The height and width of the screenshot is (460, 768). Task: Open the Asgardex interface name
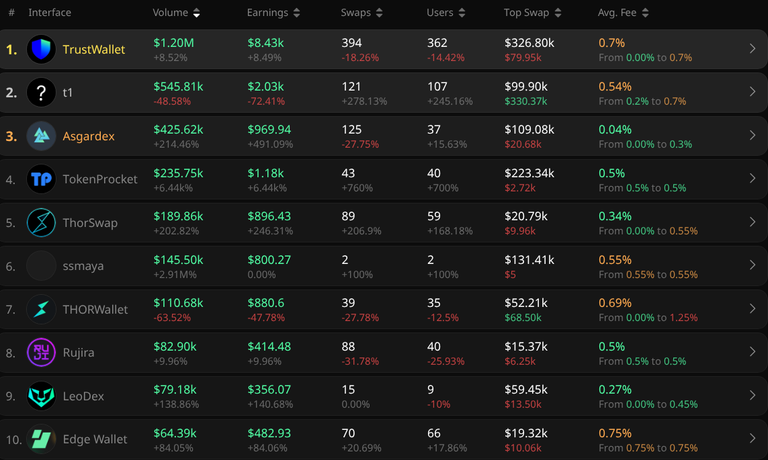click(x=89, y=136)
